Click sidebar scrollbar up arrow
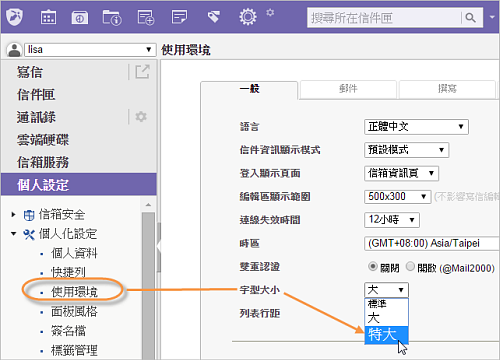Viewport: 500px width, 360px height. coord(148,205)
